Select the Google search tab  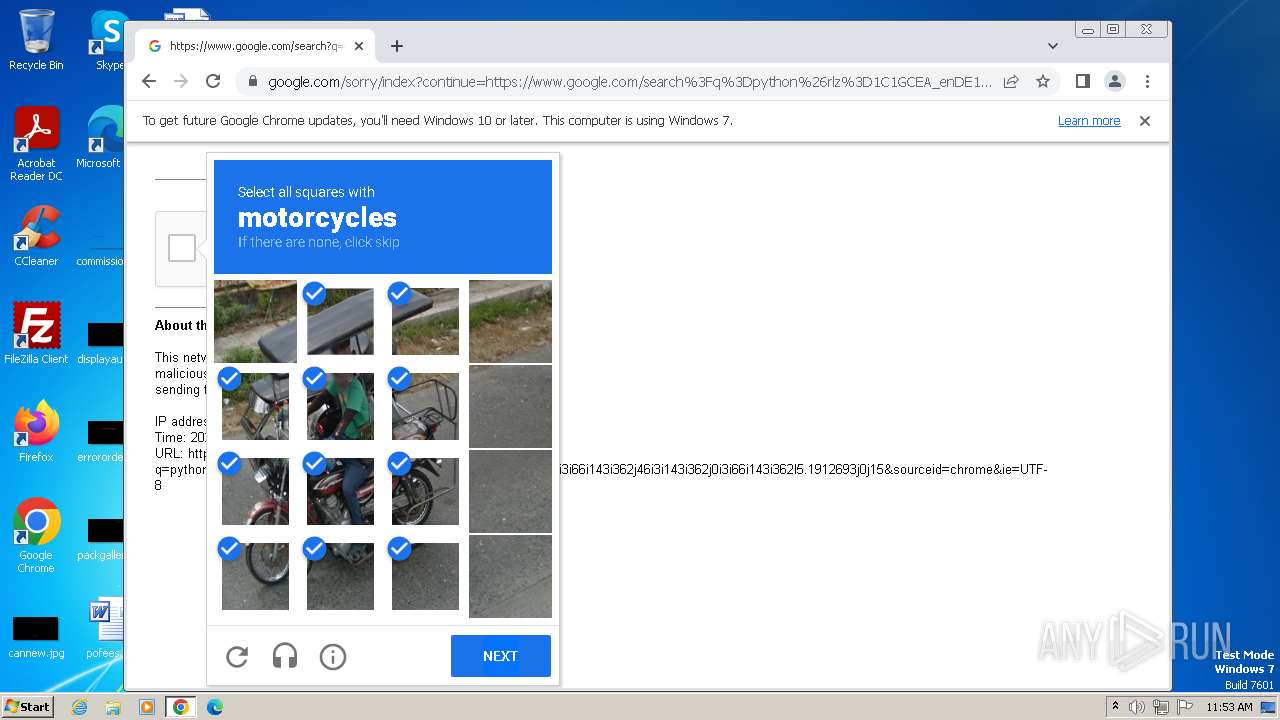pyautogui.click(x=256, y=46)
